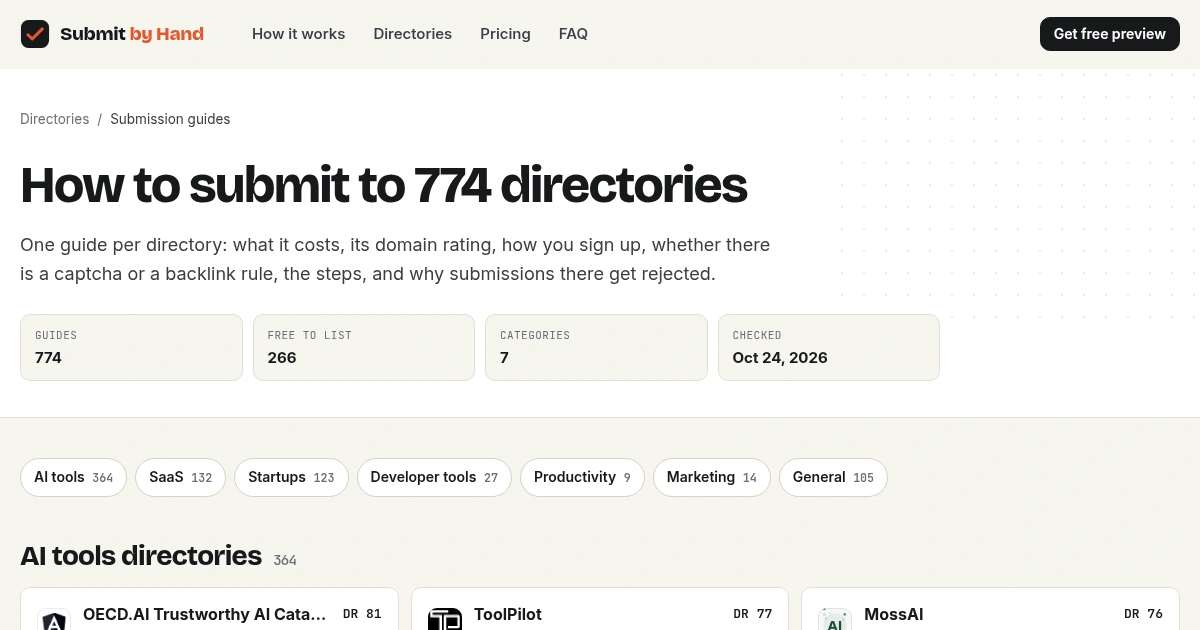Select the Marketing 14 category chip
Viewport: 1200px width, 630px height.
[x=712, y=477]
